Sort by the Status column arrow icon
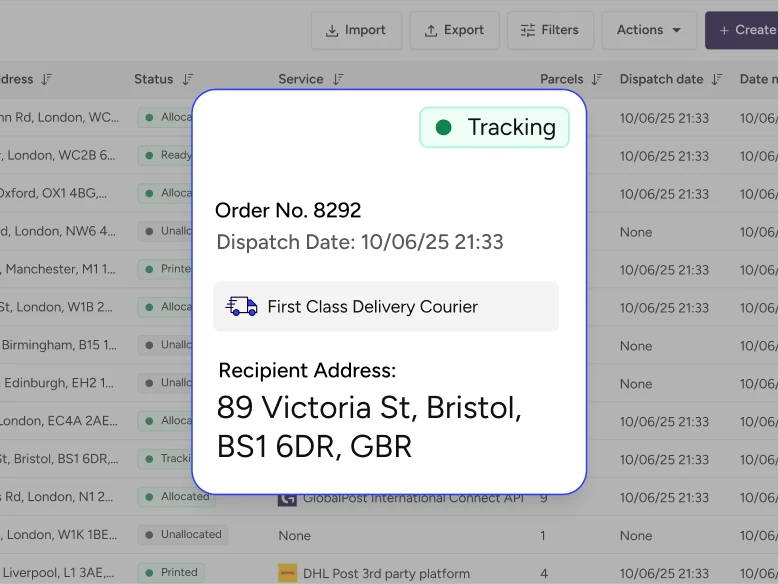Screen dimensions: 779x584 (188, 79)
